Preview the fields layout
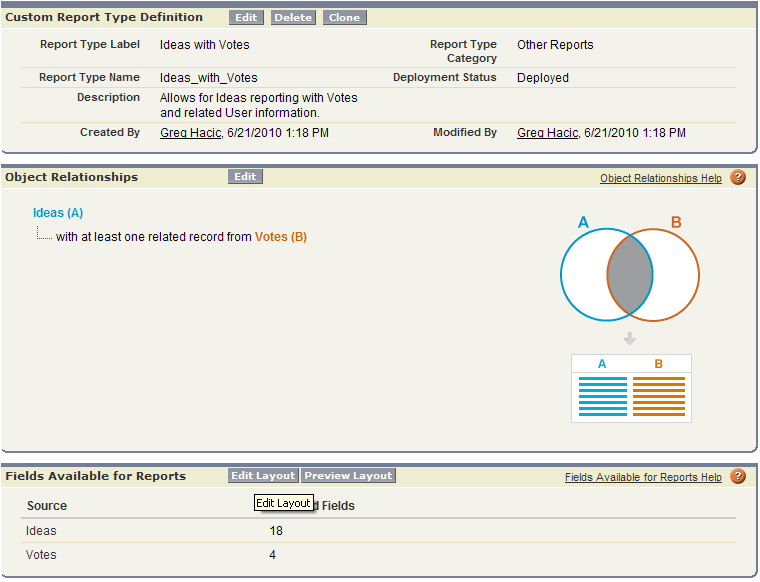 pyautogui.click(x=349, y=476)
